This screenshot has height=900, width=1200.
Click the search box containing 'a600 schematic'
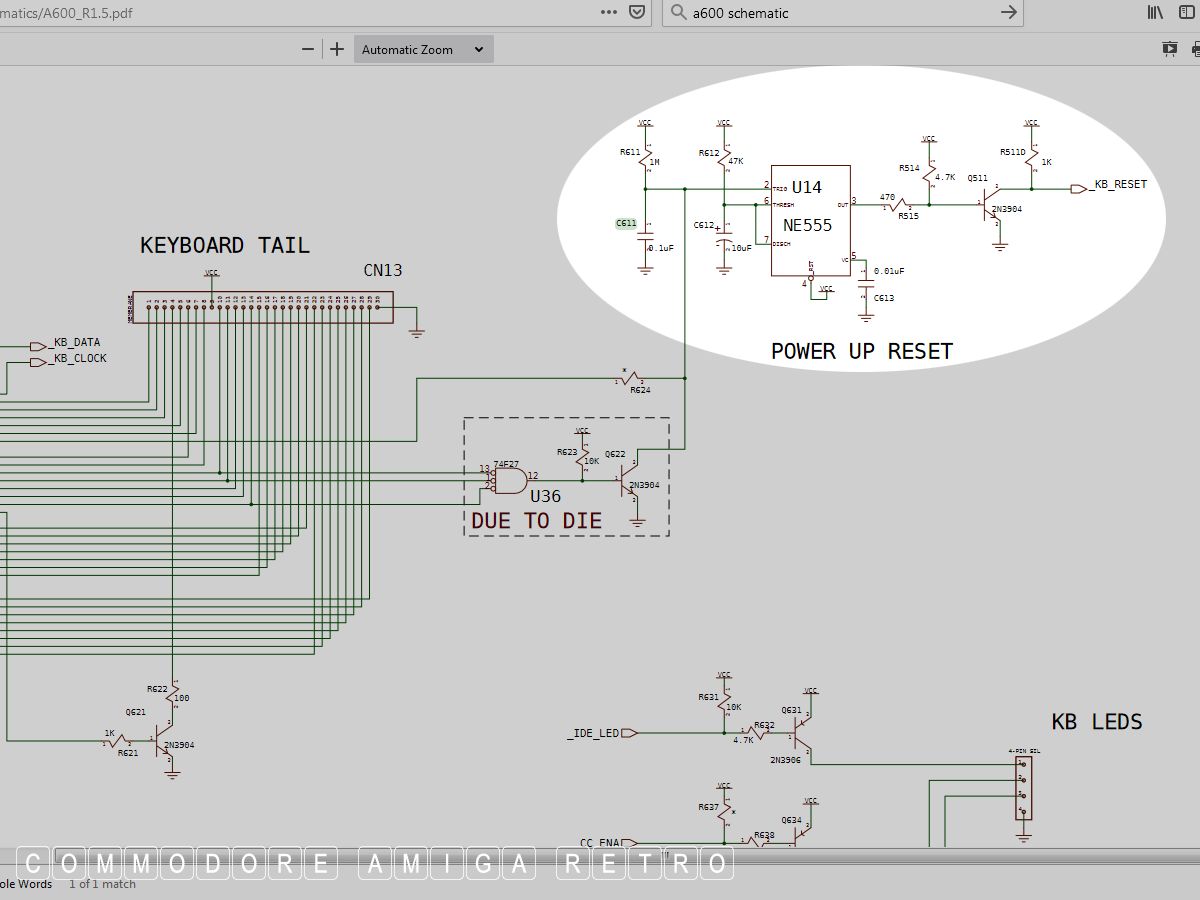(x=840, y=13)
